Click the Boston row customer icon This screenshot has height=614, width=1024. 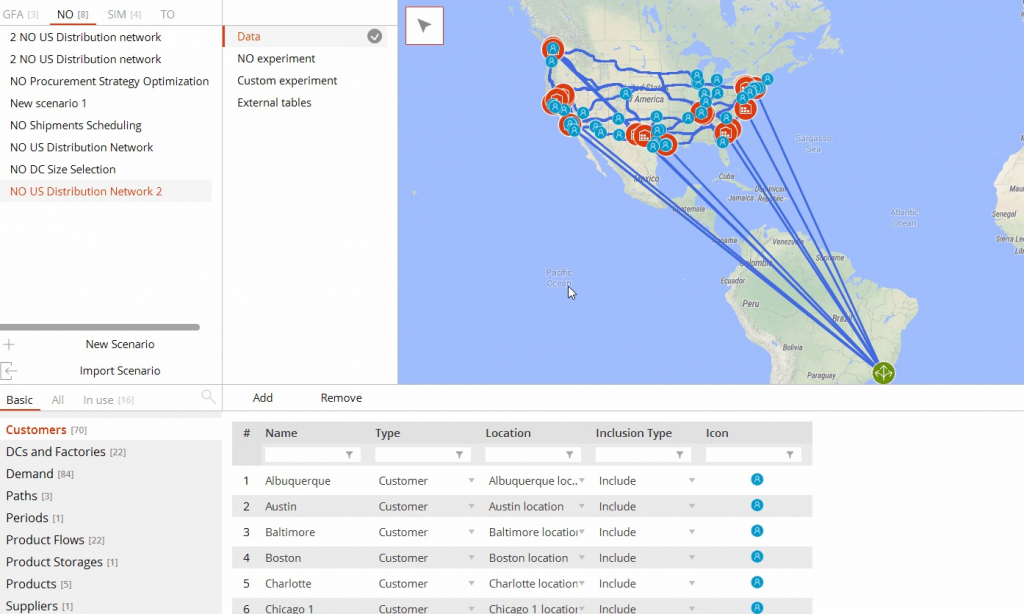click(757, 557)
